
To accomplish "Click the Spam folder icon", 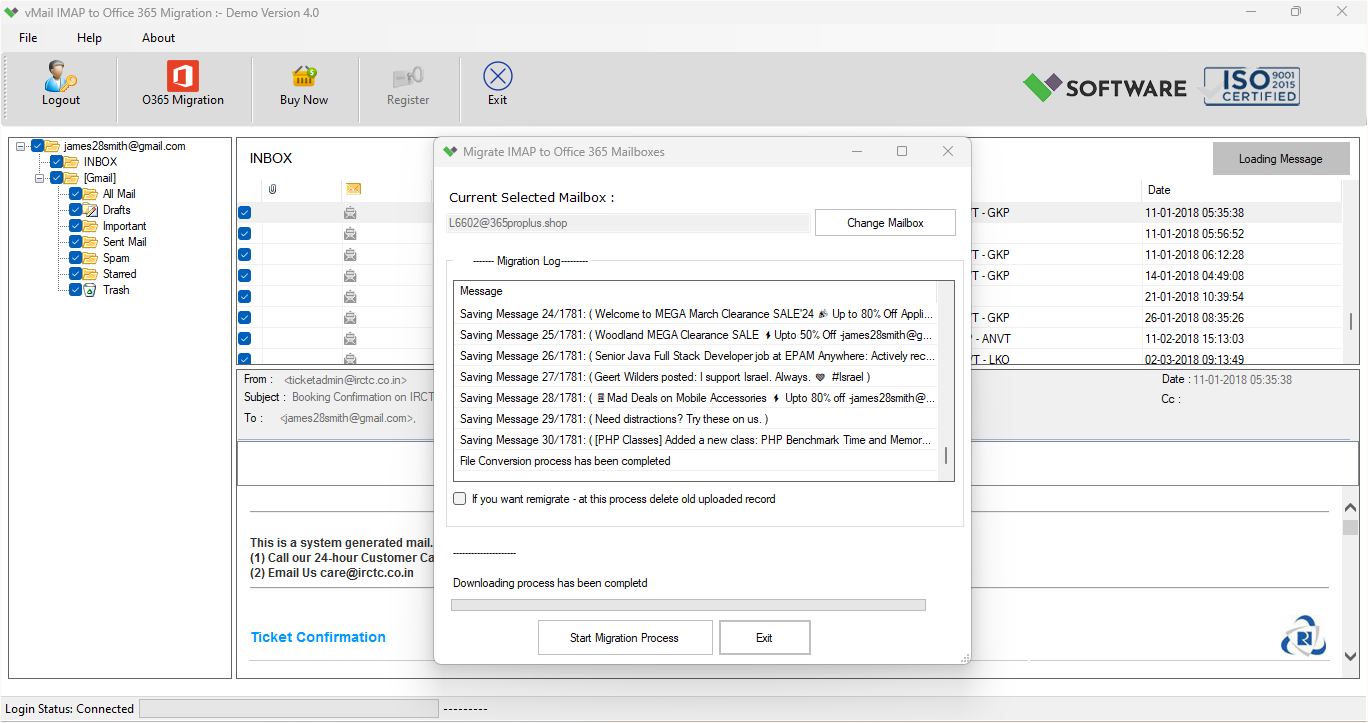I will pyautogui.click(x=90, y=258).
